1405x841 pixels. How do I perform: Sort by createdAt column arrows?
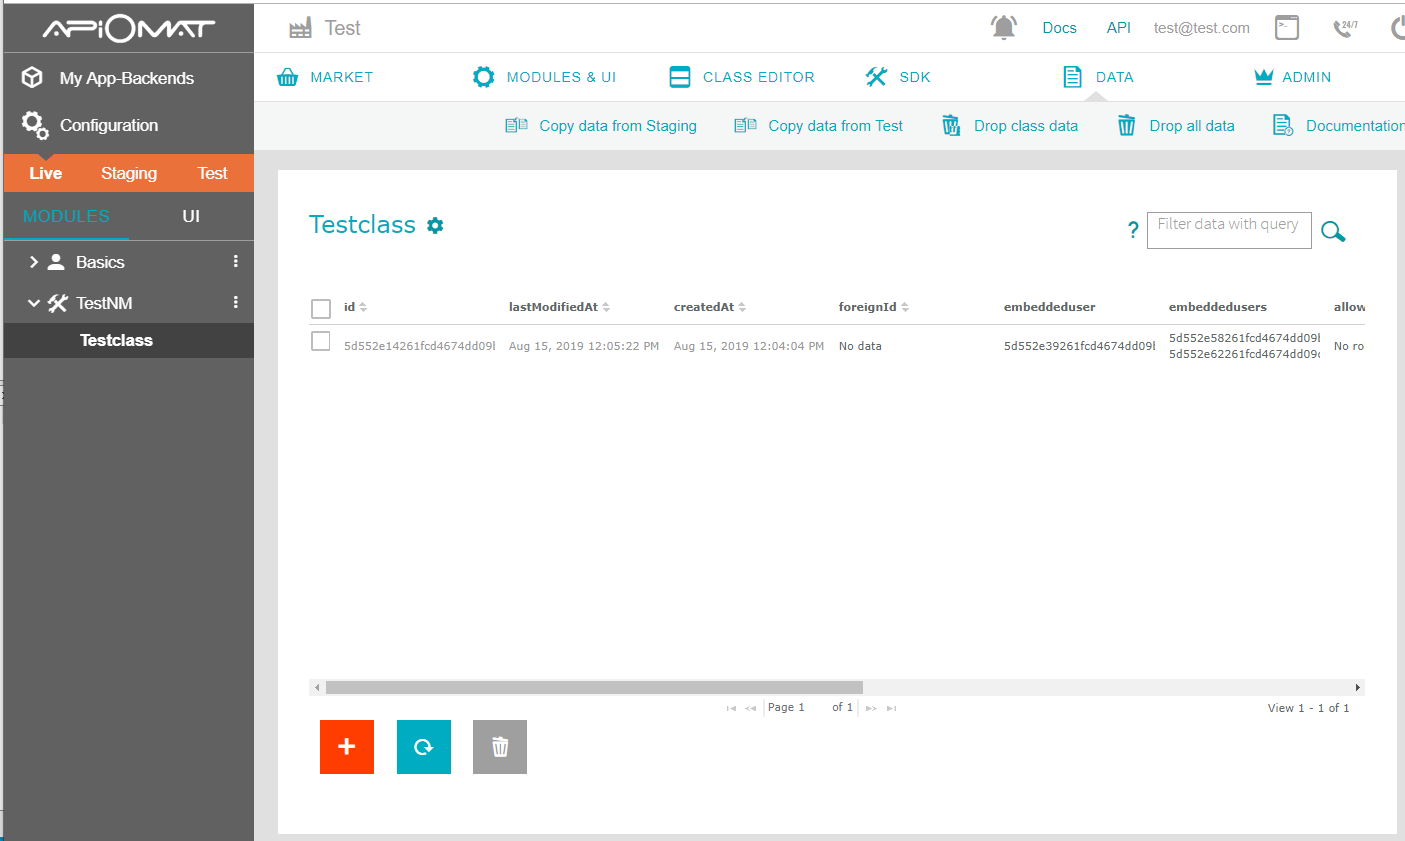coord(742,307)
